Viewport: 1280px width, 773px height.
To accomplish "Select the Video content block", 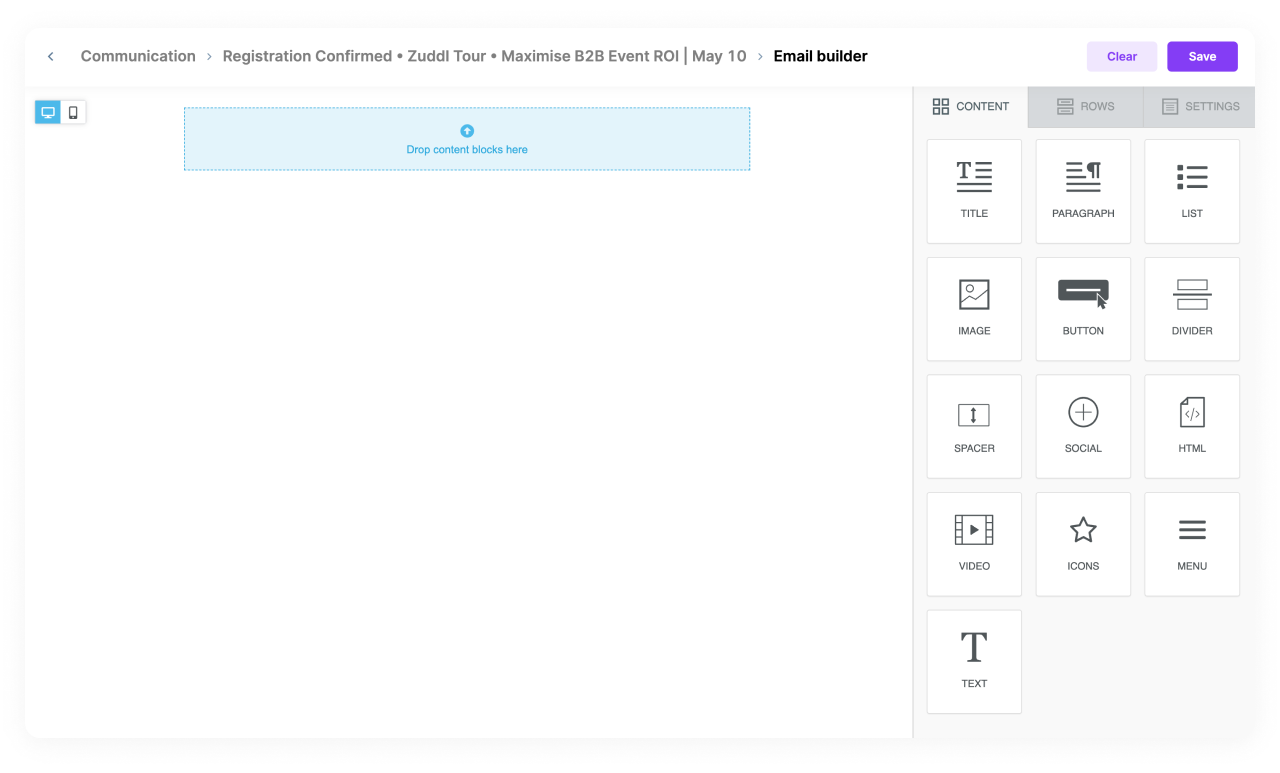I will tap(974, 544).
